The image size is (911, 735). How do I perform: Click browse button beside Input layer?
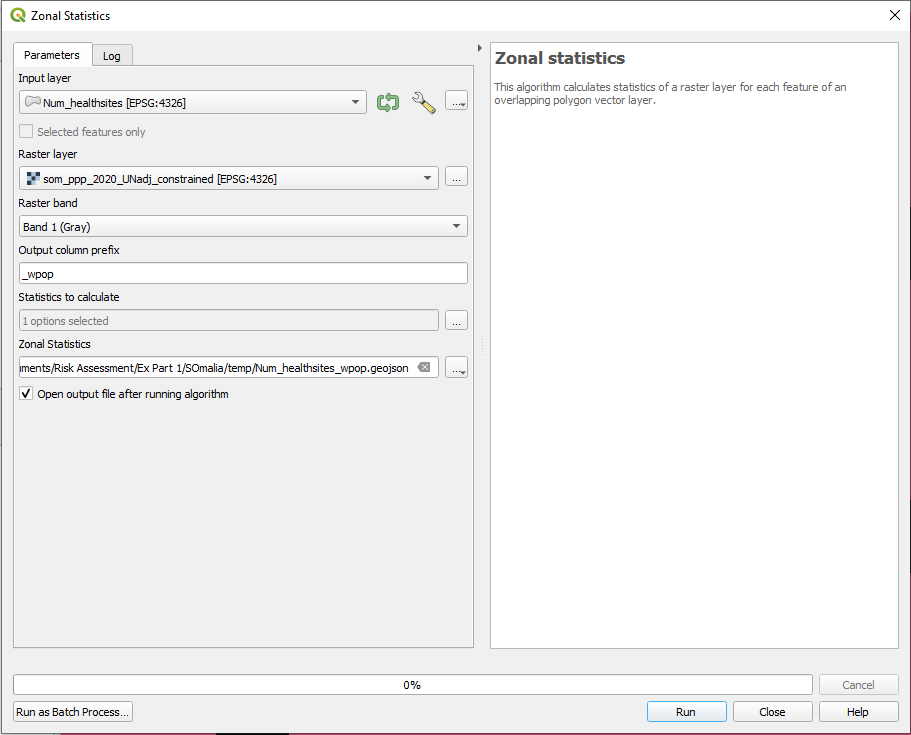pyautogui.click(x=456, y=101)
